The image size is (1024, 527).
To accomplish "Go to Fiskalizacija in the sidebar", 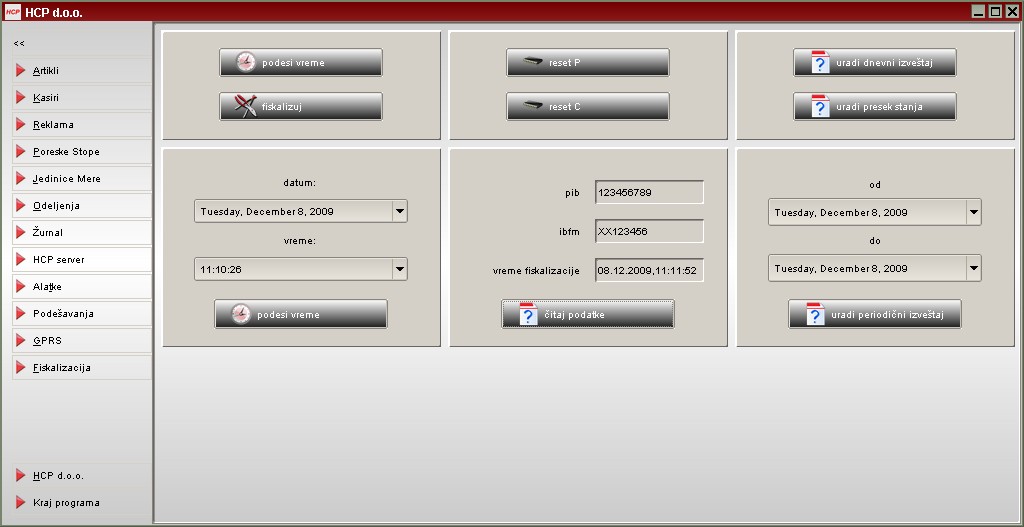I will 62,368.
